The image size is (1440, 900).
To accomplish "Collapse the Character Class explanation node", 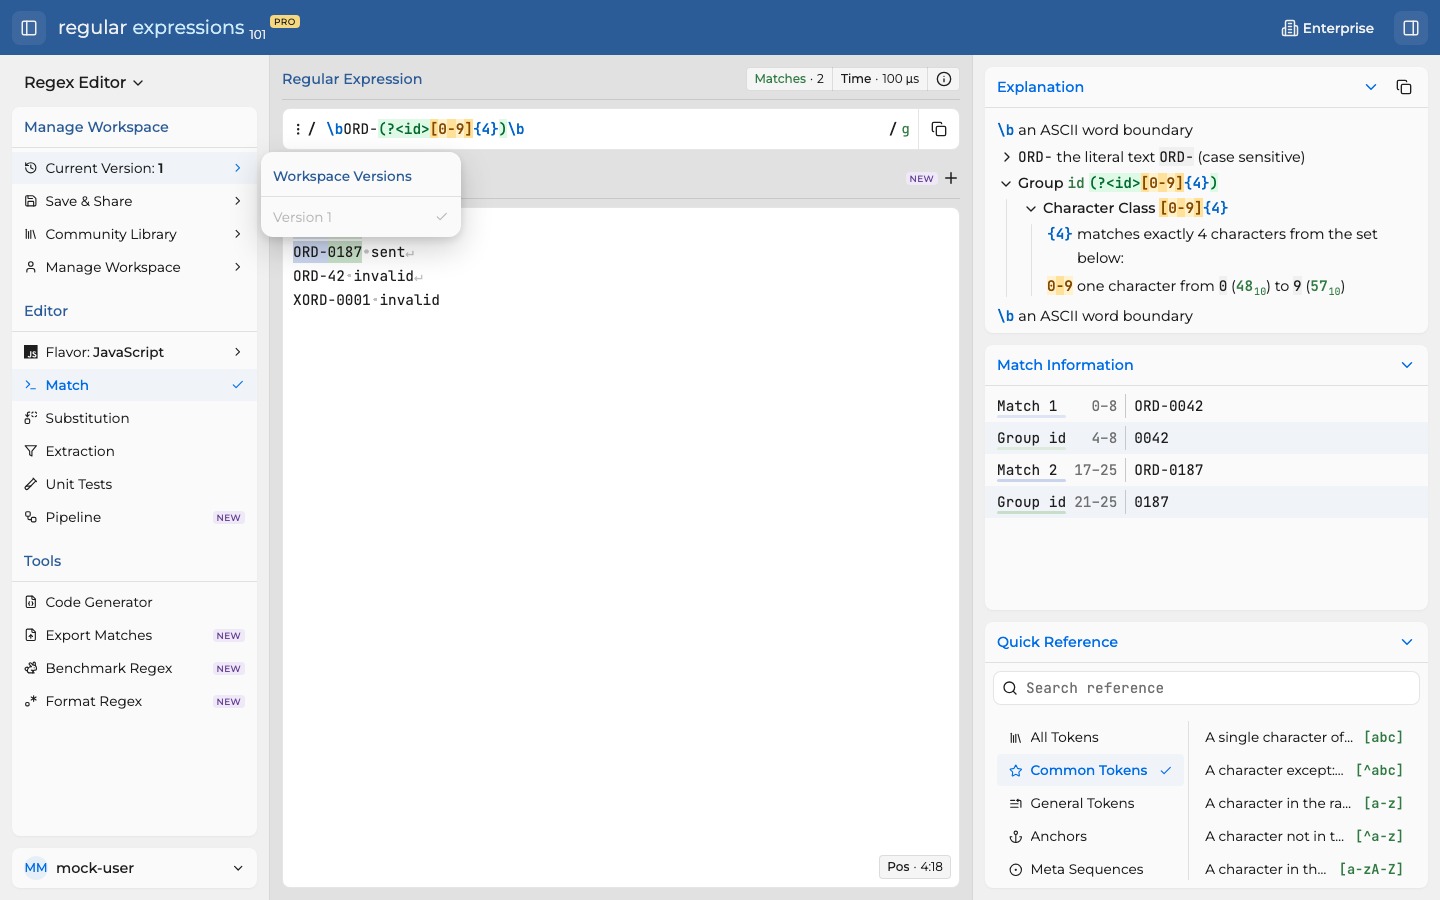I will point(1031,208).
